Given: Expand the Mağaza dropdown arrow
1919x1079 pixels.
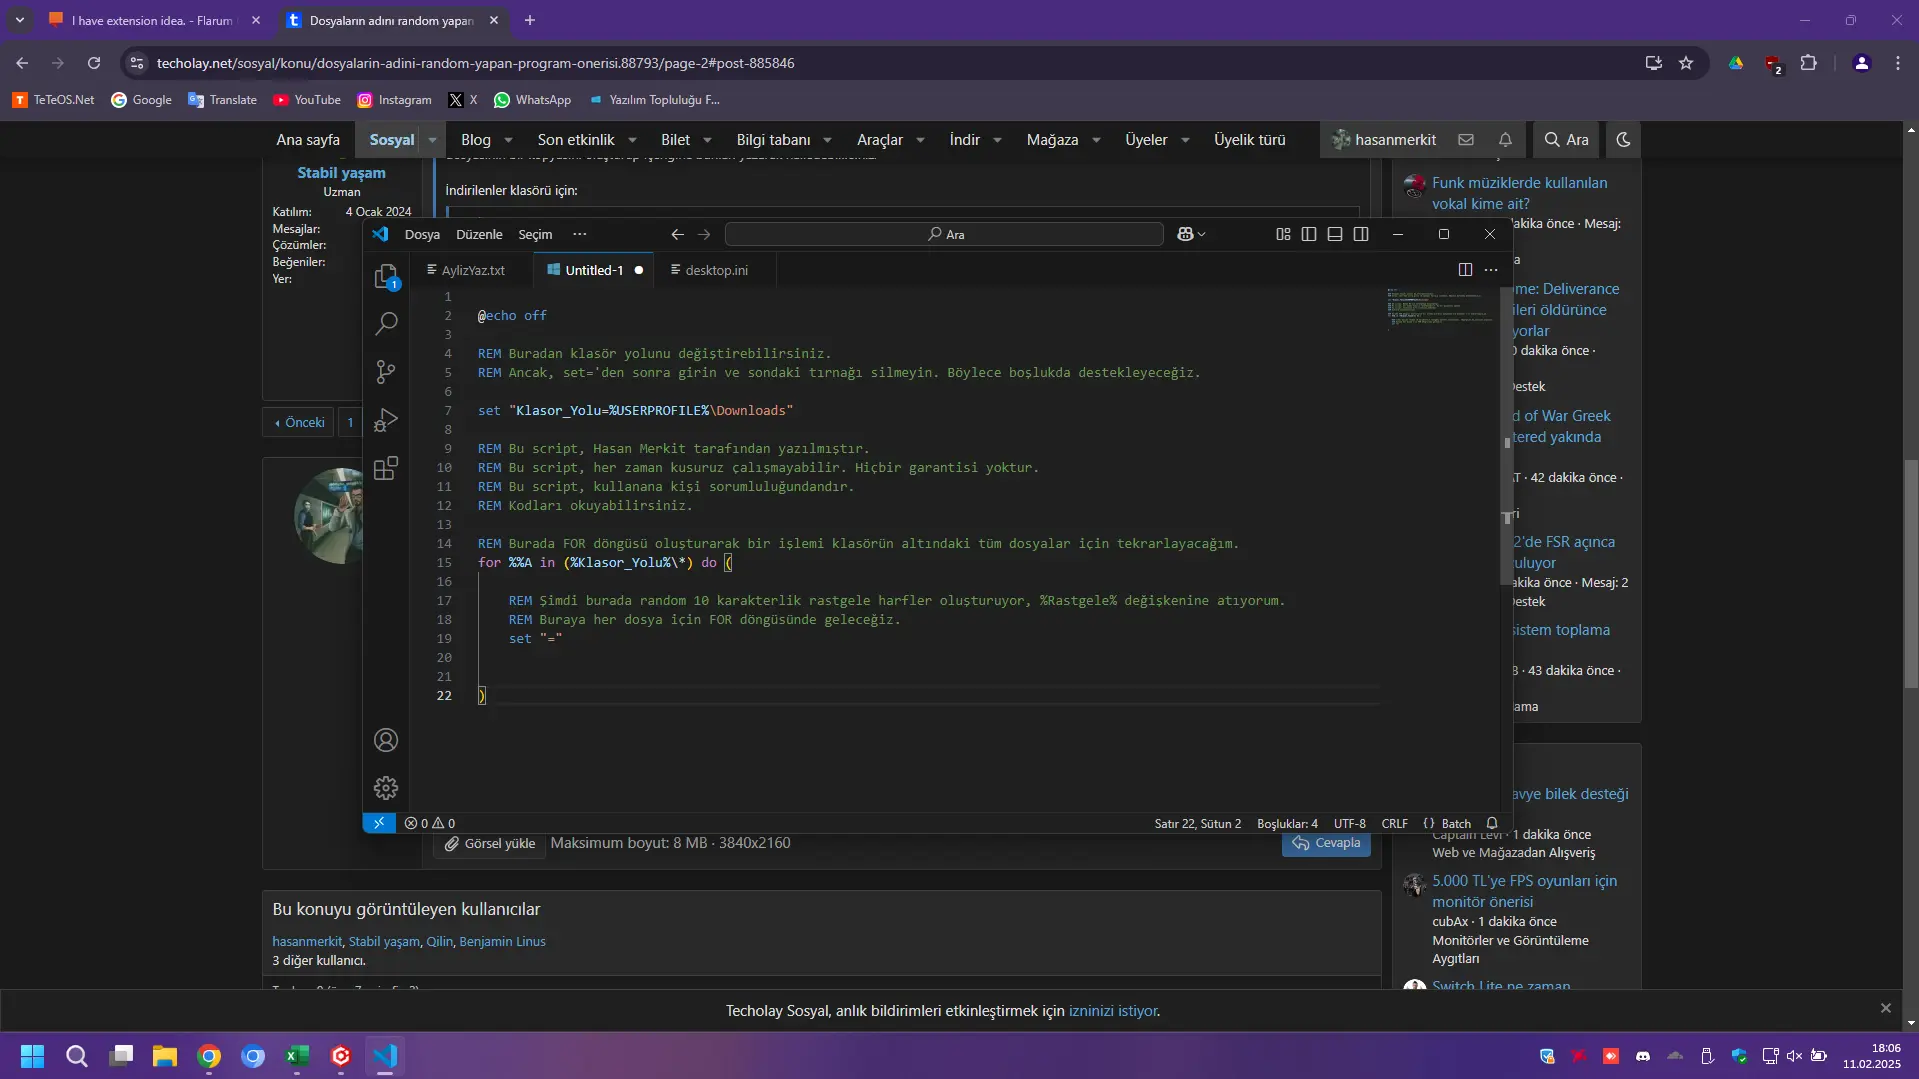Looking at the screenshot, I should (x=1096, y=140).
